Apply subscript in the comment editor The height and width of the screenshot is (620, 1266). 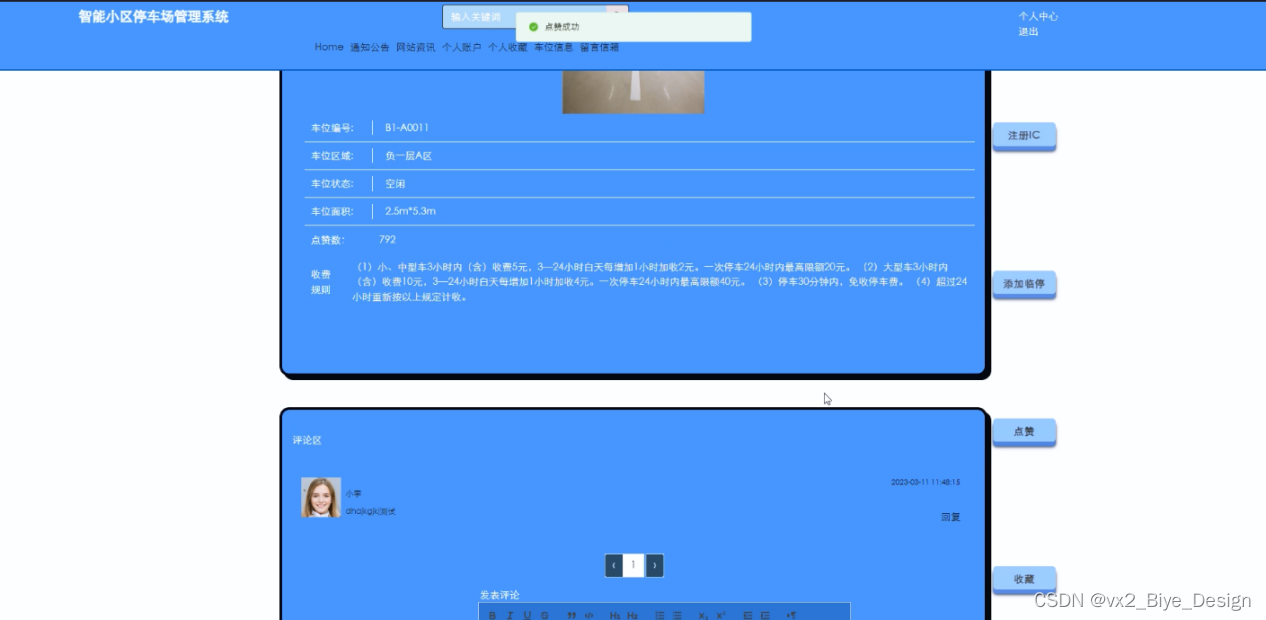(x=703, y=615)
